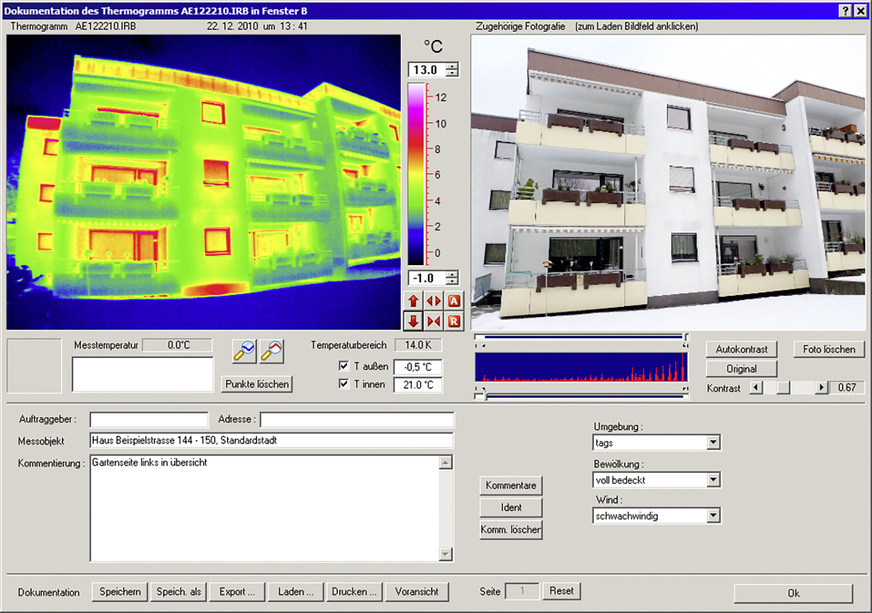Adjust the Kontrast slider
Screen dimensions: 872x613
click(x=784, y=387)
